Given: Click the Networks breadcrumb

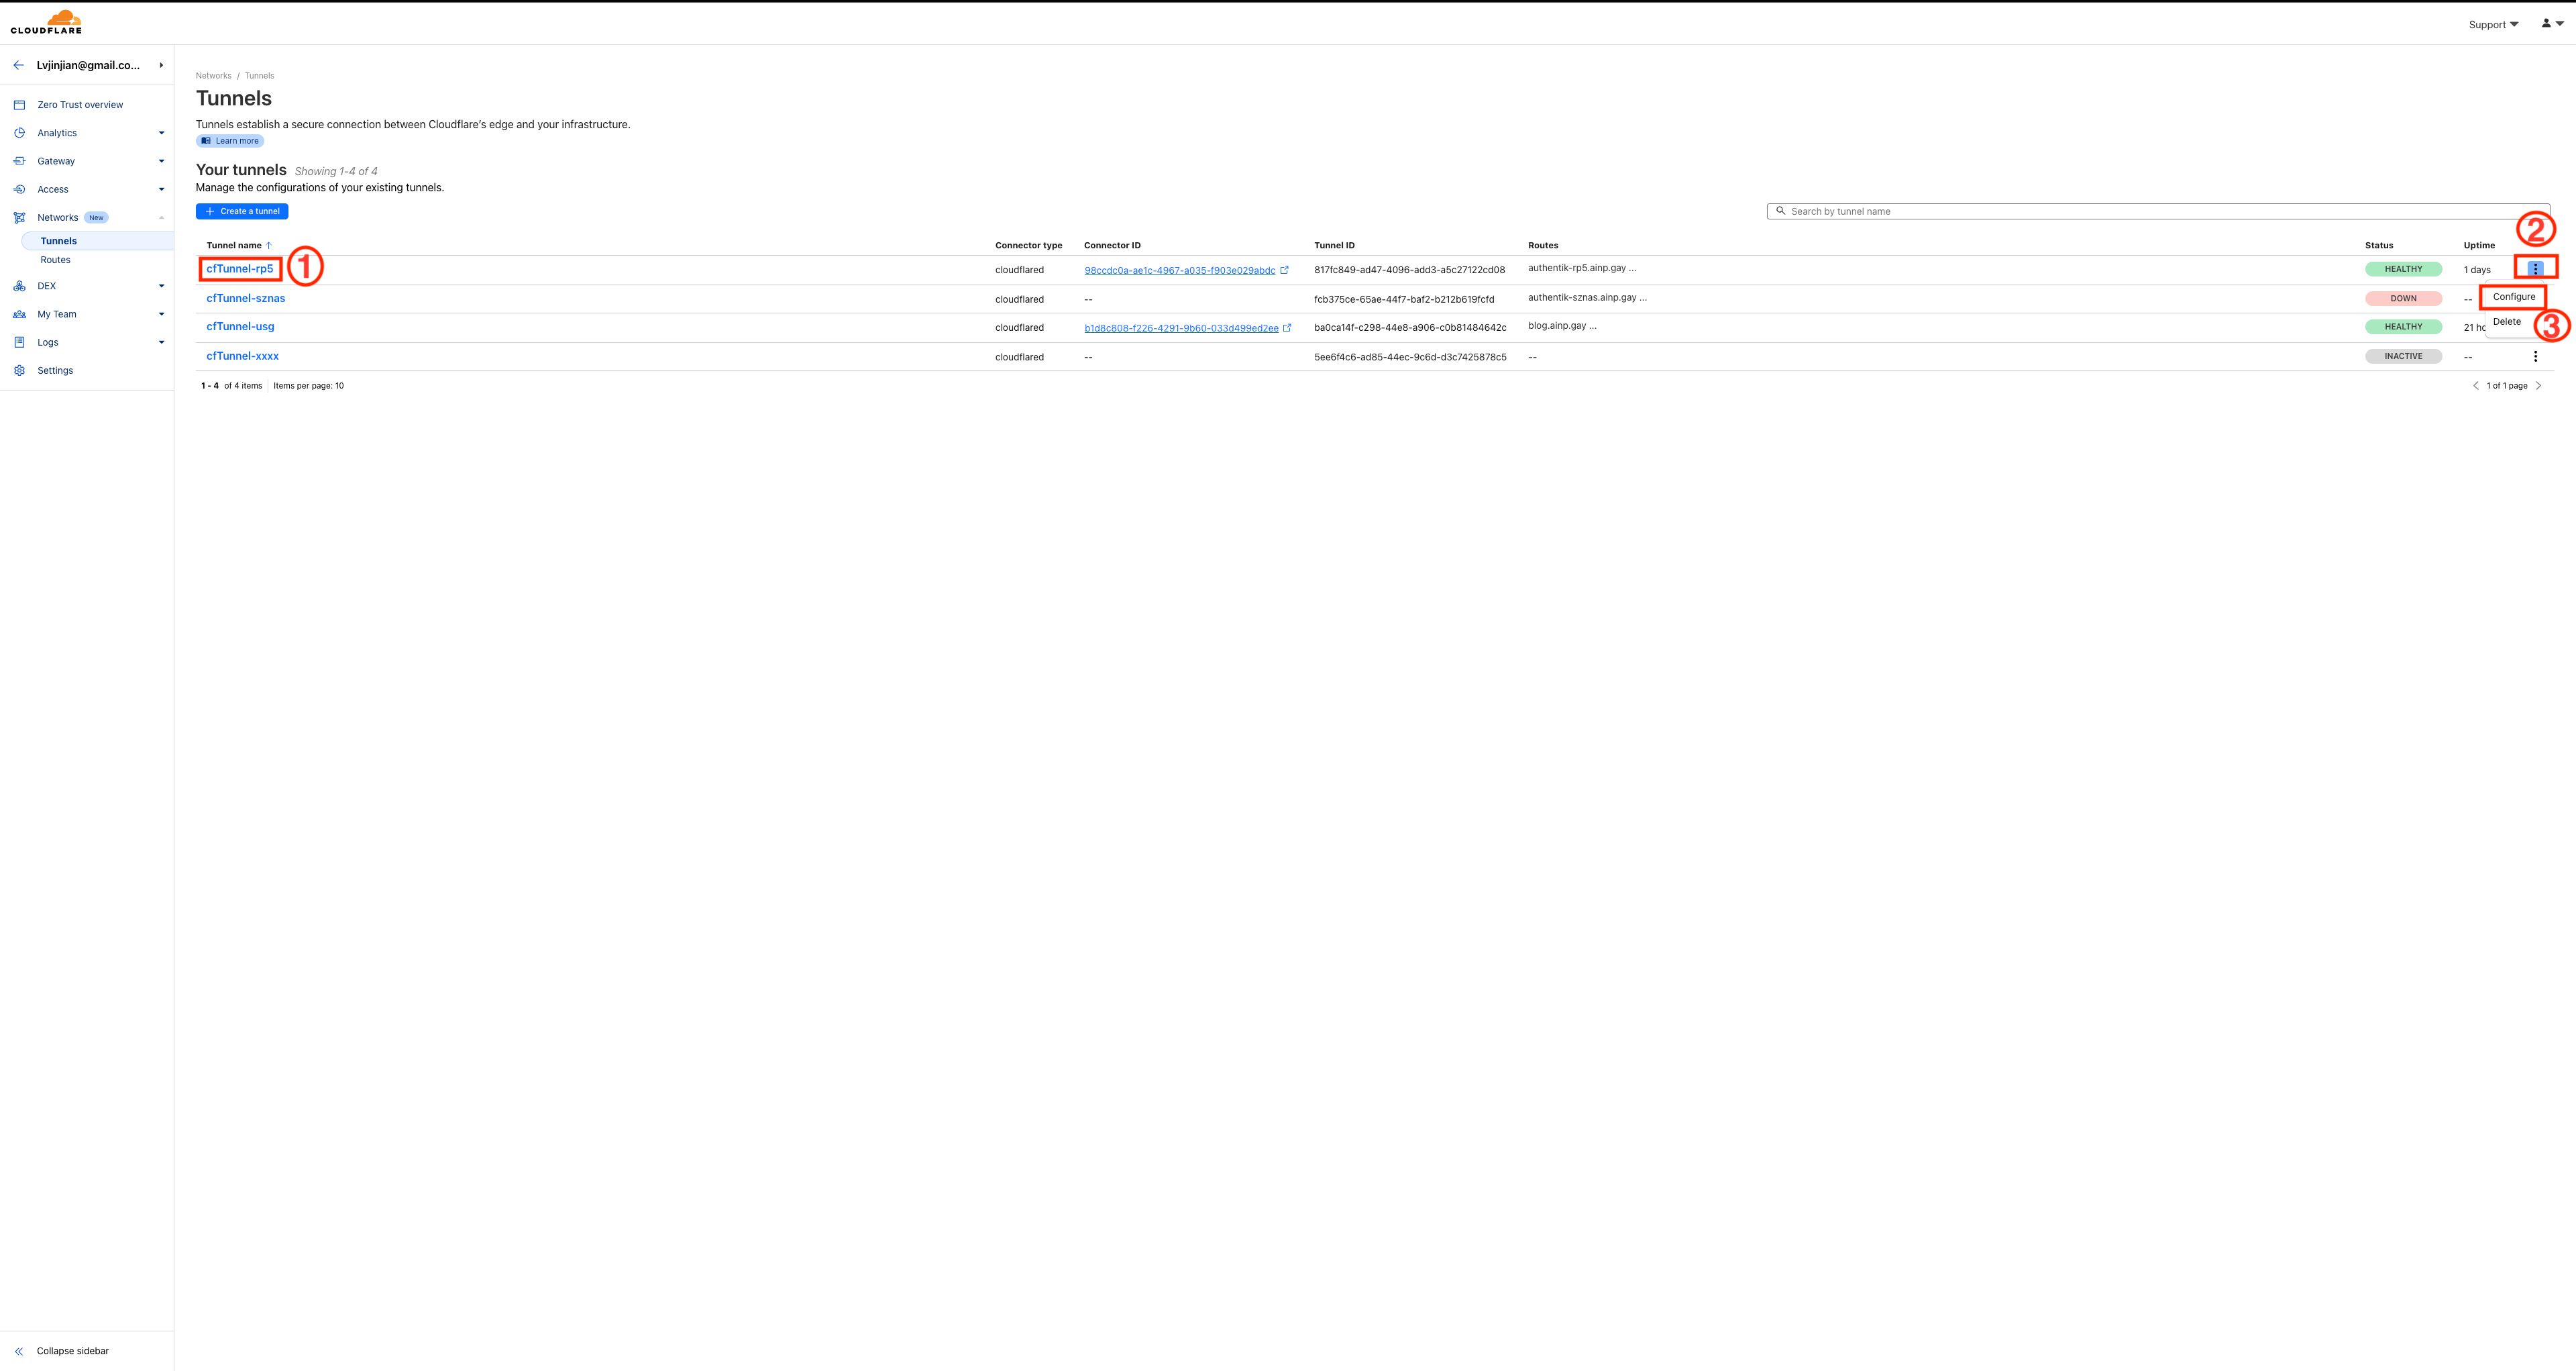Looking at the screenshot, I should coord(214,76).
